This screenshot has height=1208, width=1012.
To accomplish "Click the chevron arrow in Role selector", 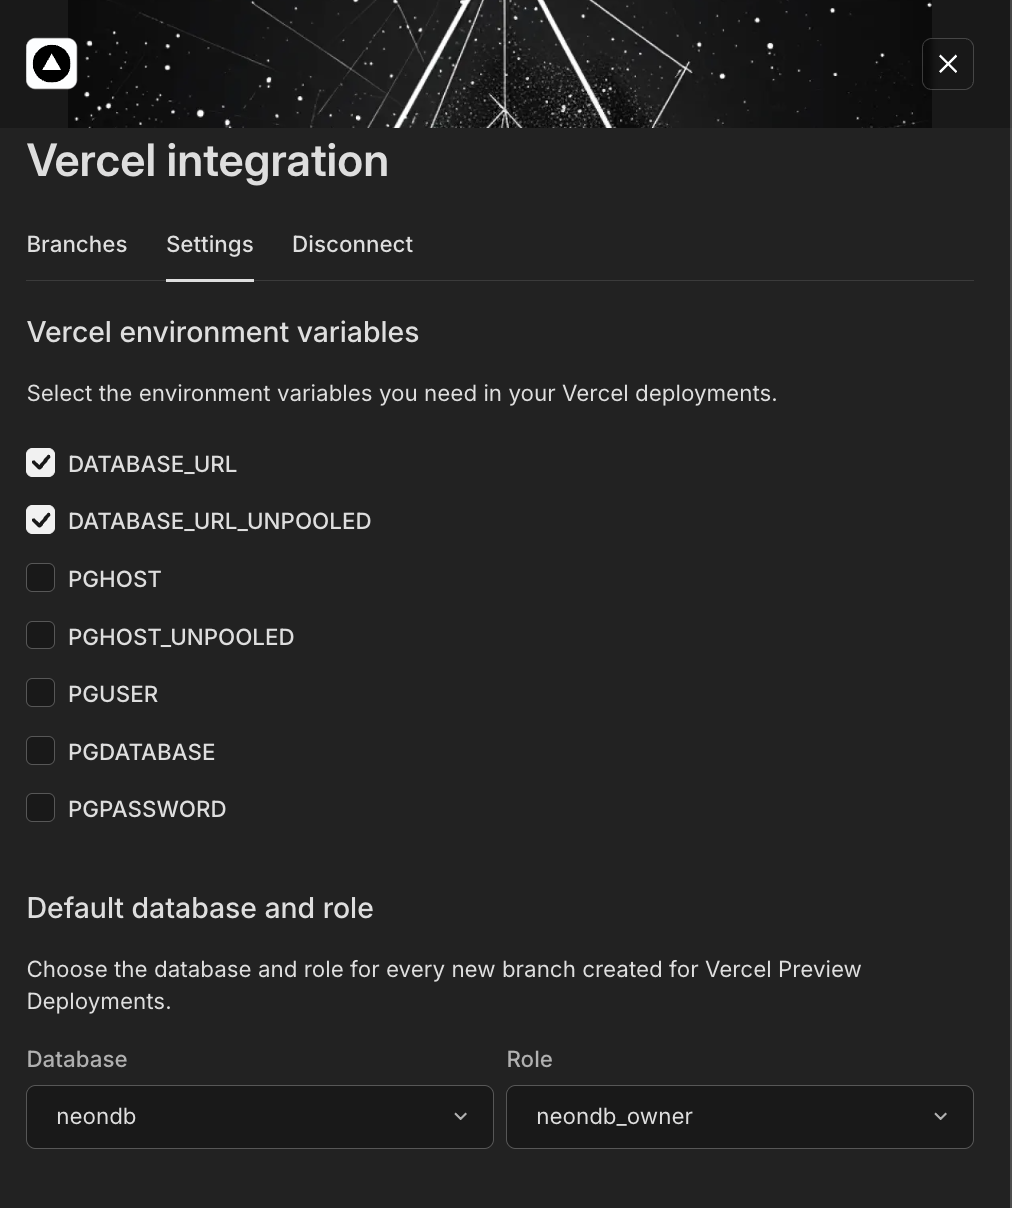I will 940,1116.
